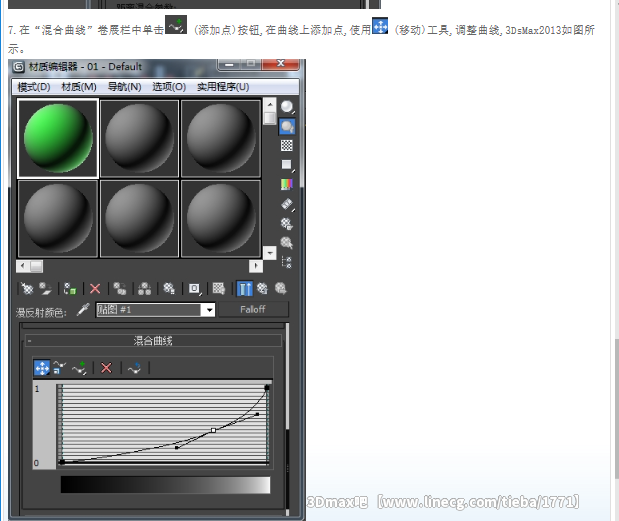The height and width of the screenshot is (521, 619).
Task: Click the Select by Material icon
Action: pyautogui.click(x=287, y=243)
